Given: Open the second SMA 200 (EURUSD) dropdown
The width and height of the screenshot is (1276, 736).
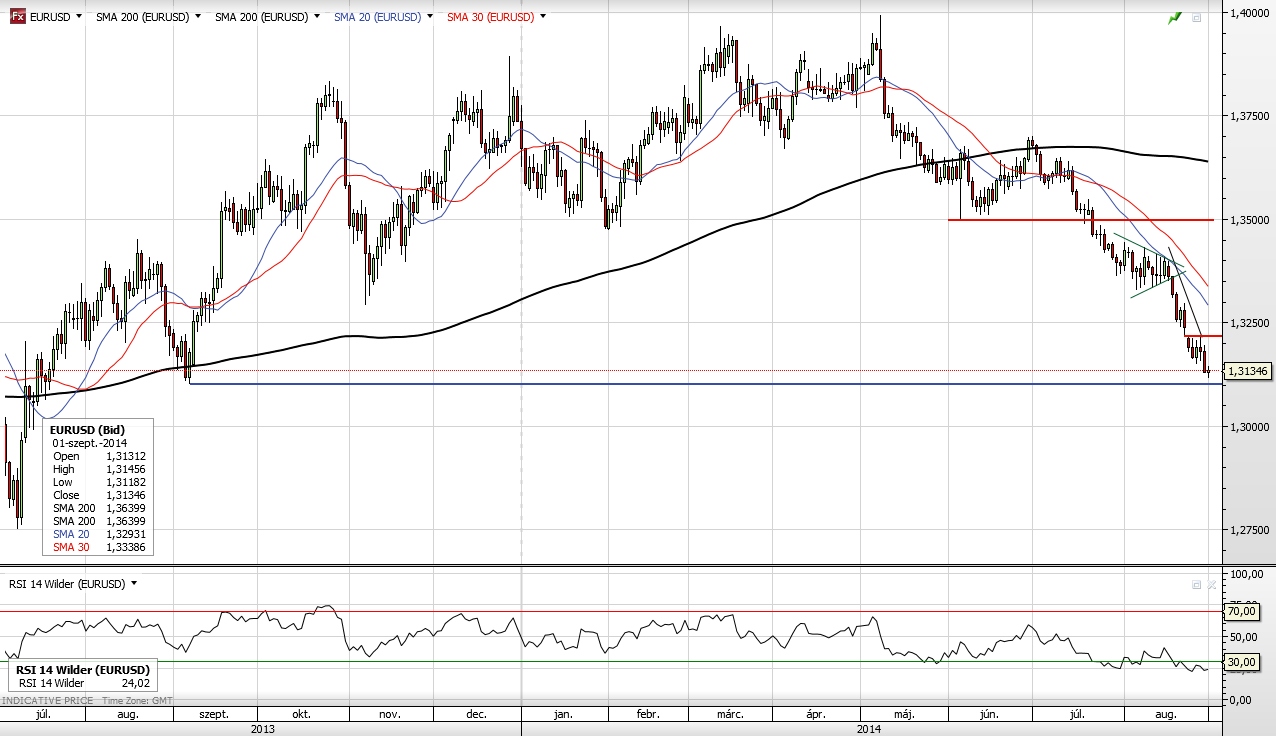Looking at the screenshot, I should pyautogui.click(x=317, y=17).
